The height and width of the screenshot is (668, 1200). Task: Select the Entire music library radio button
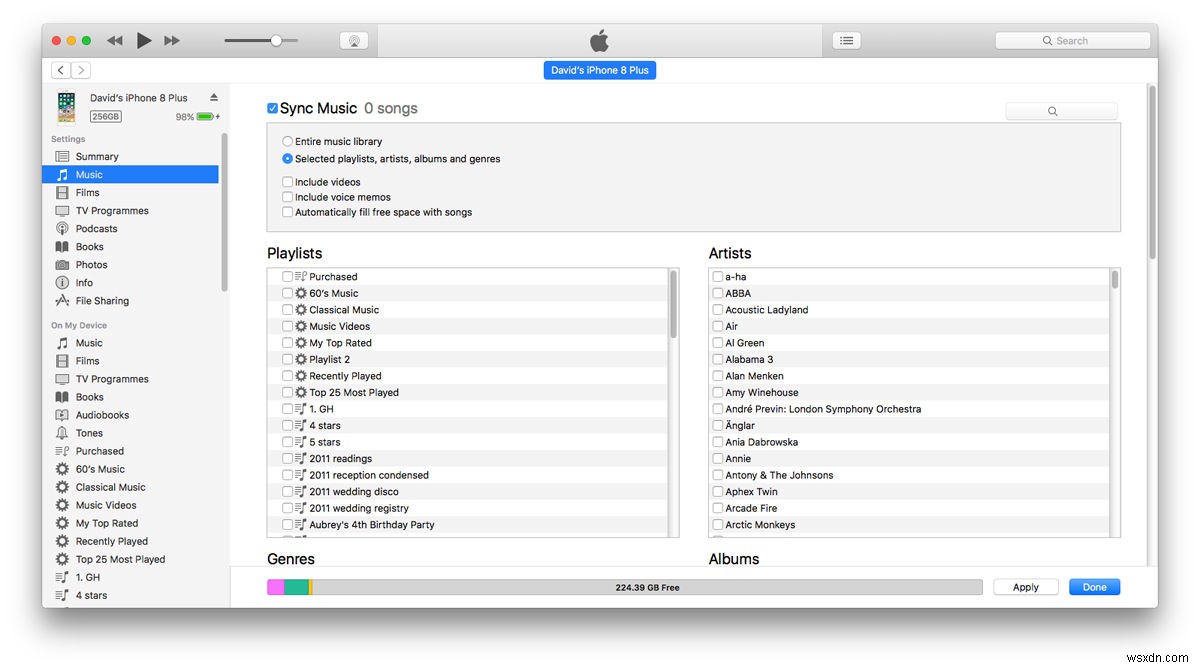[x=286, y=141]
